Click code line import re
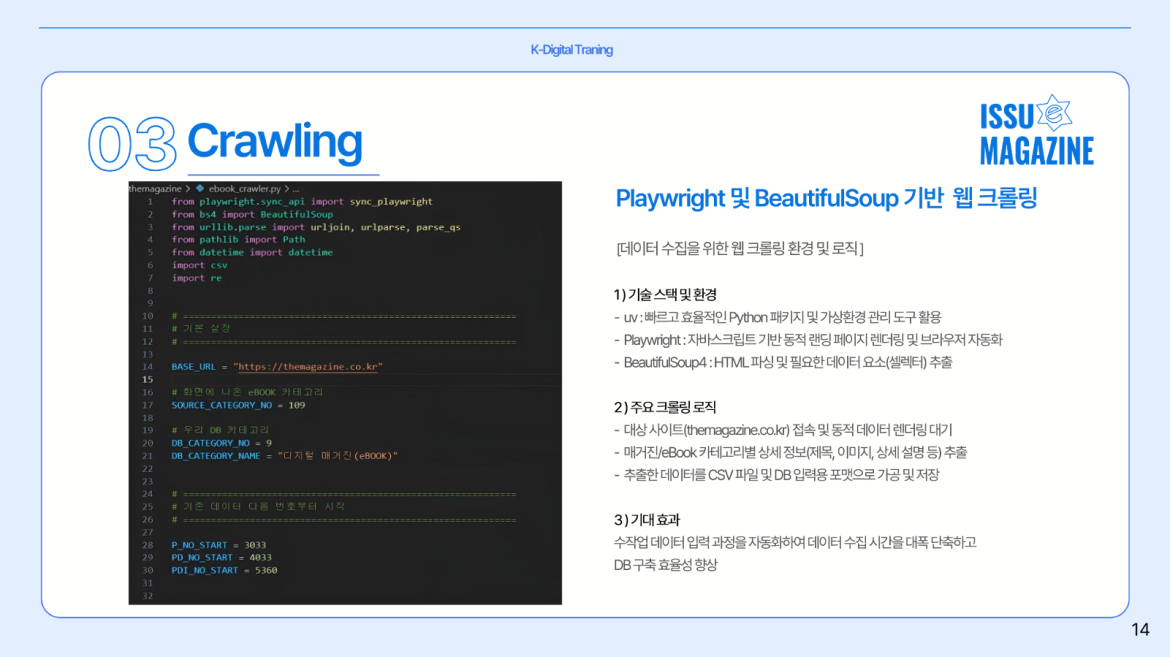Image resolution: width=1170 pixels, height=657 pixels. pyautogui.click(x=196, y=278)
